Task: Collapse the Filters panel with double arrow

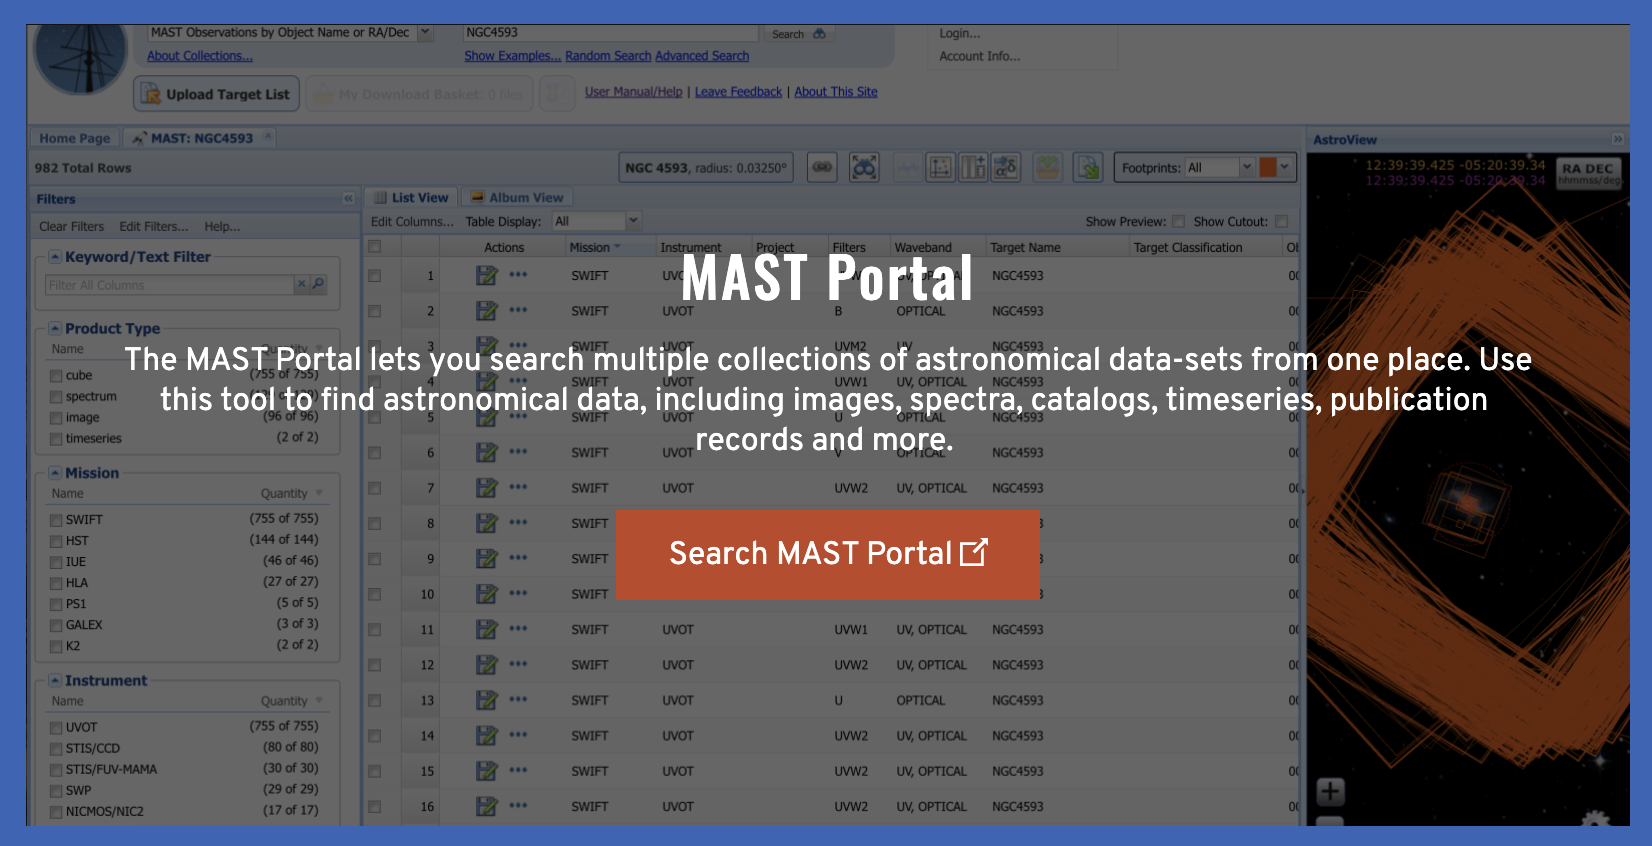Action: (x=348, y=199)
